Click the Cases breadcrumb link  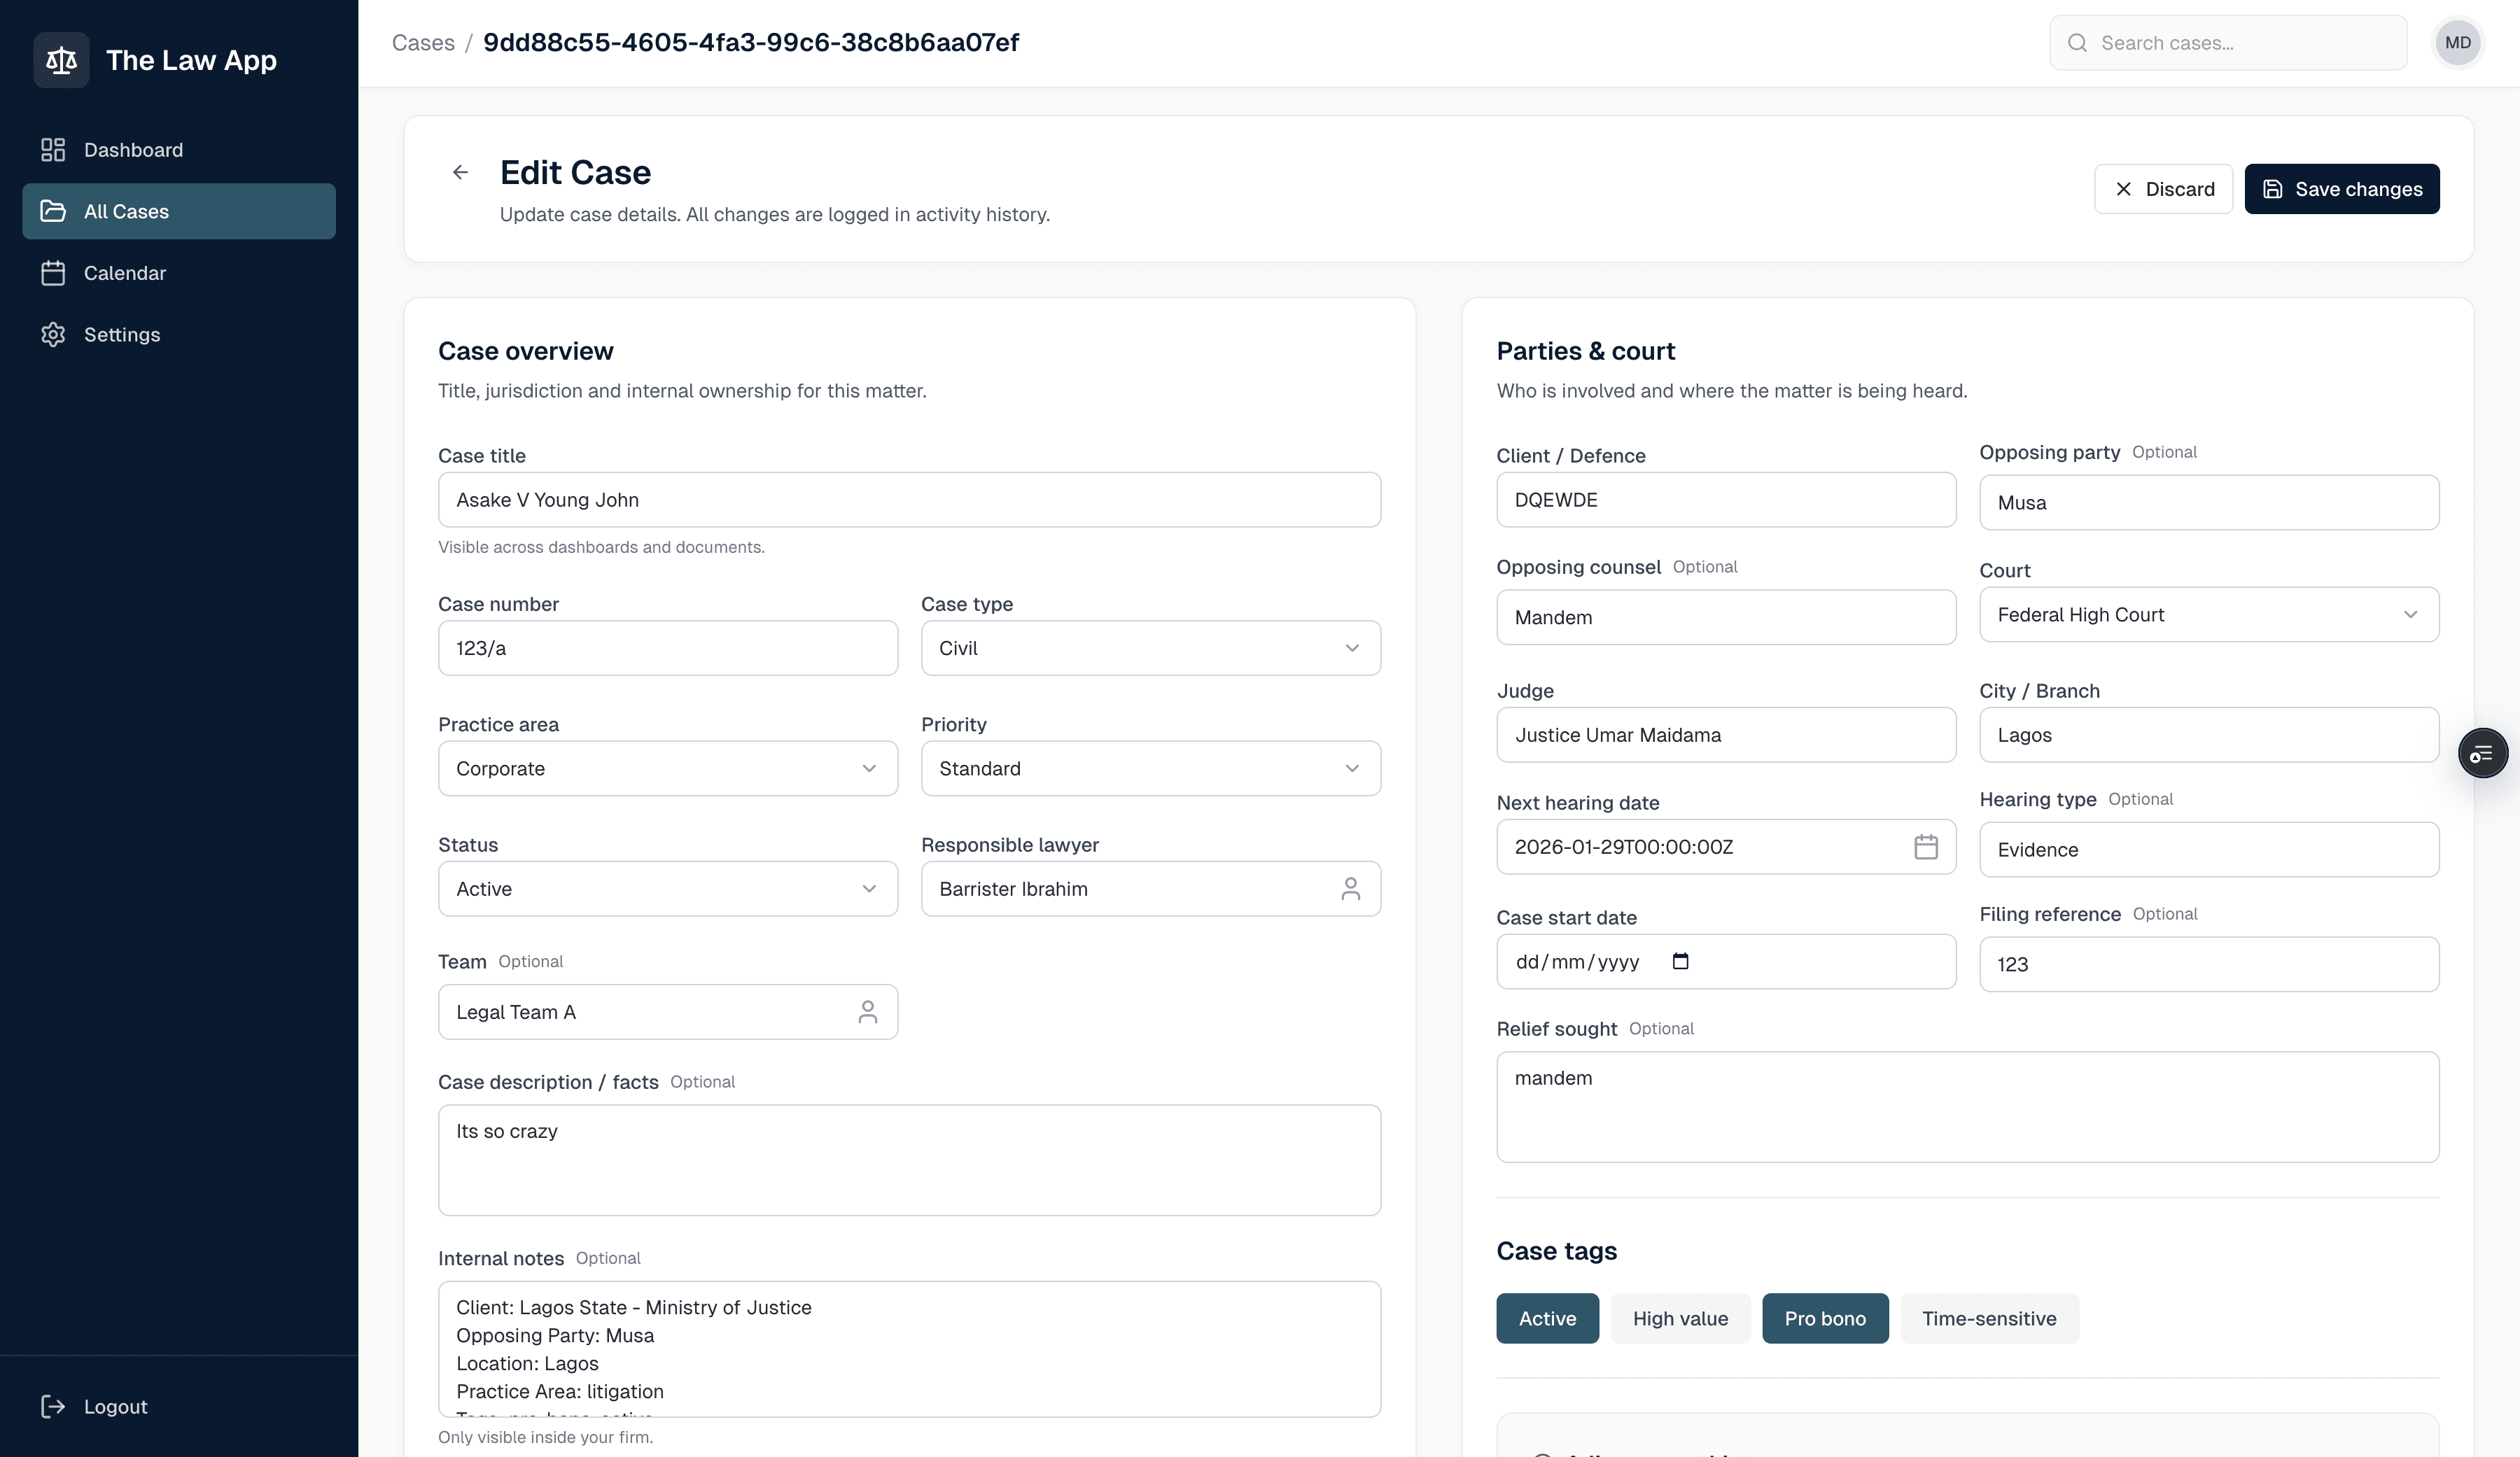click(x=423, y=43)
